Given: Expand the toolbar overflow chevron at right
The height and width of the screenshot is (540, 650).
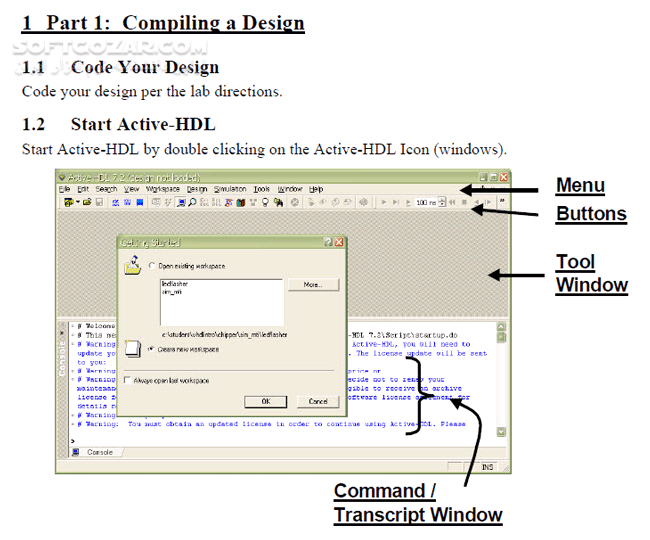Looking at the screenshot, I should [x=501, y=202].
